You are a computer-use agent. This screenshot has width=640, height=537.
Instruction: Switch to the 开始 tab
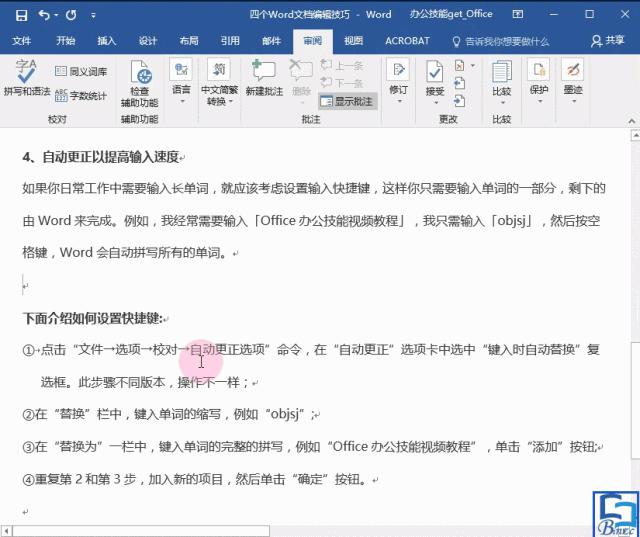pyautogui.click(x=65, y=41)
